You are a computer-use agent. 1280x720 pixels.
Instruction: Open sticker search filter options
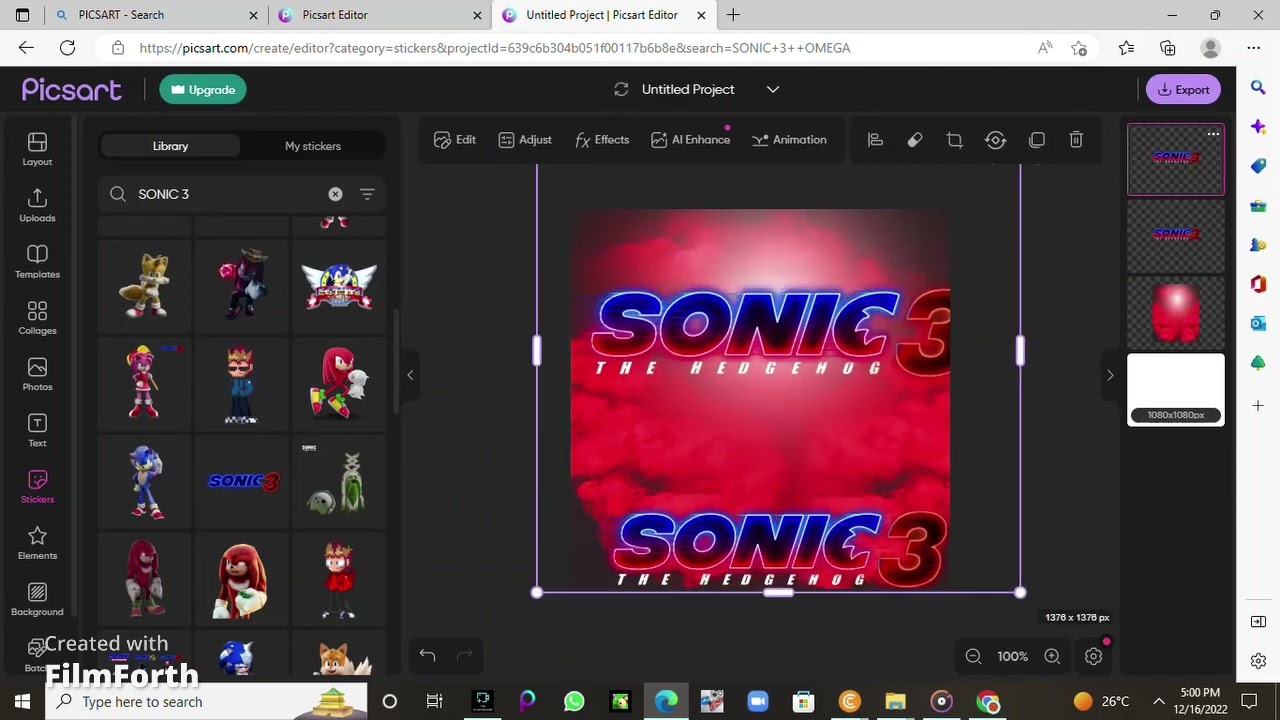click(x=367, y=194)
